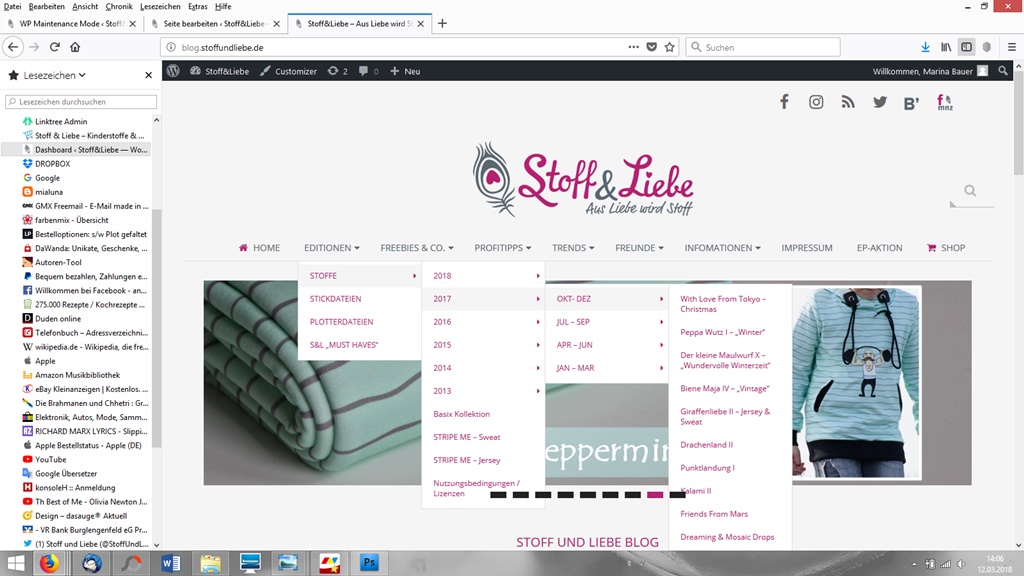
Task: Select the pink active slider indicator
Action: tap(655, 495)
